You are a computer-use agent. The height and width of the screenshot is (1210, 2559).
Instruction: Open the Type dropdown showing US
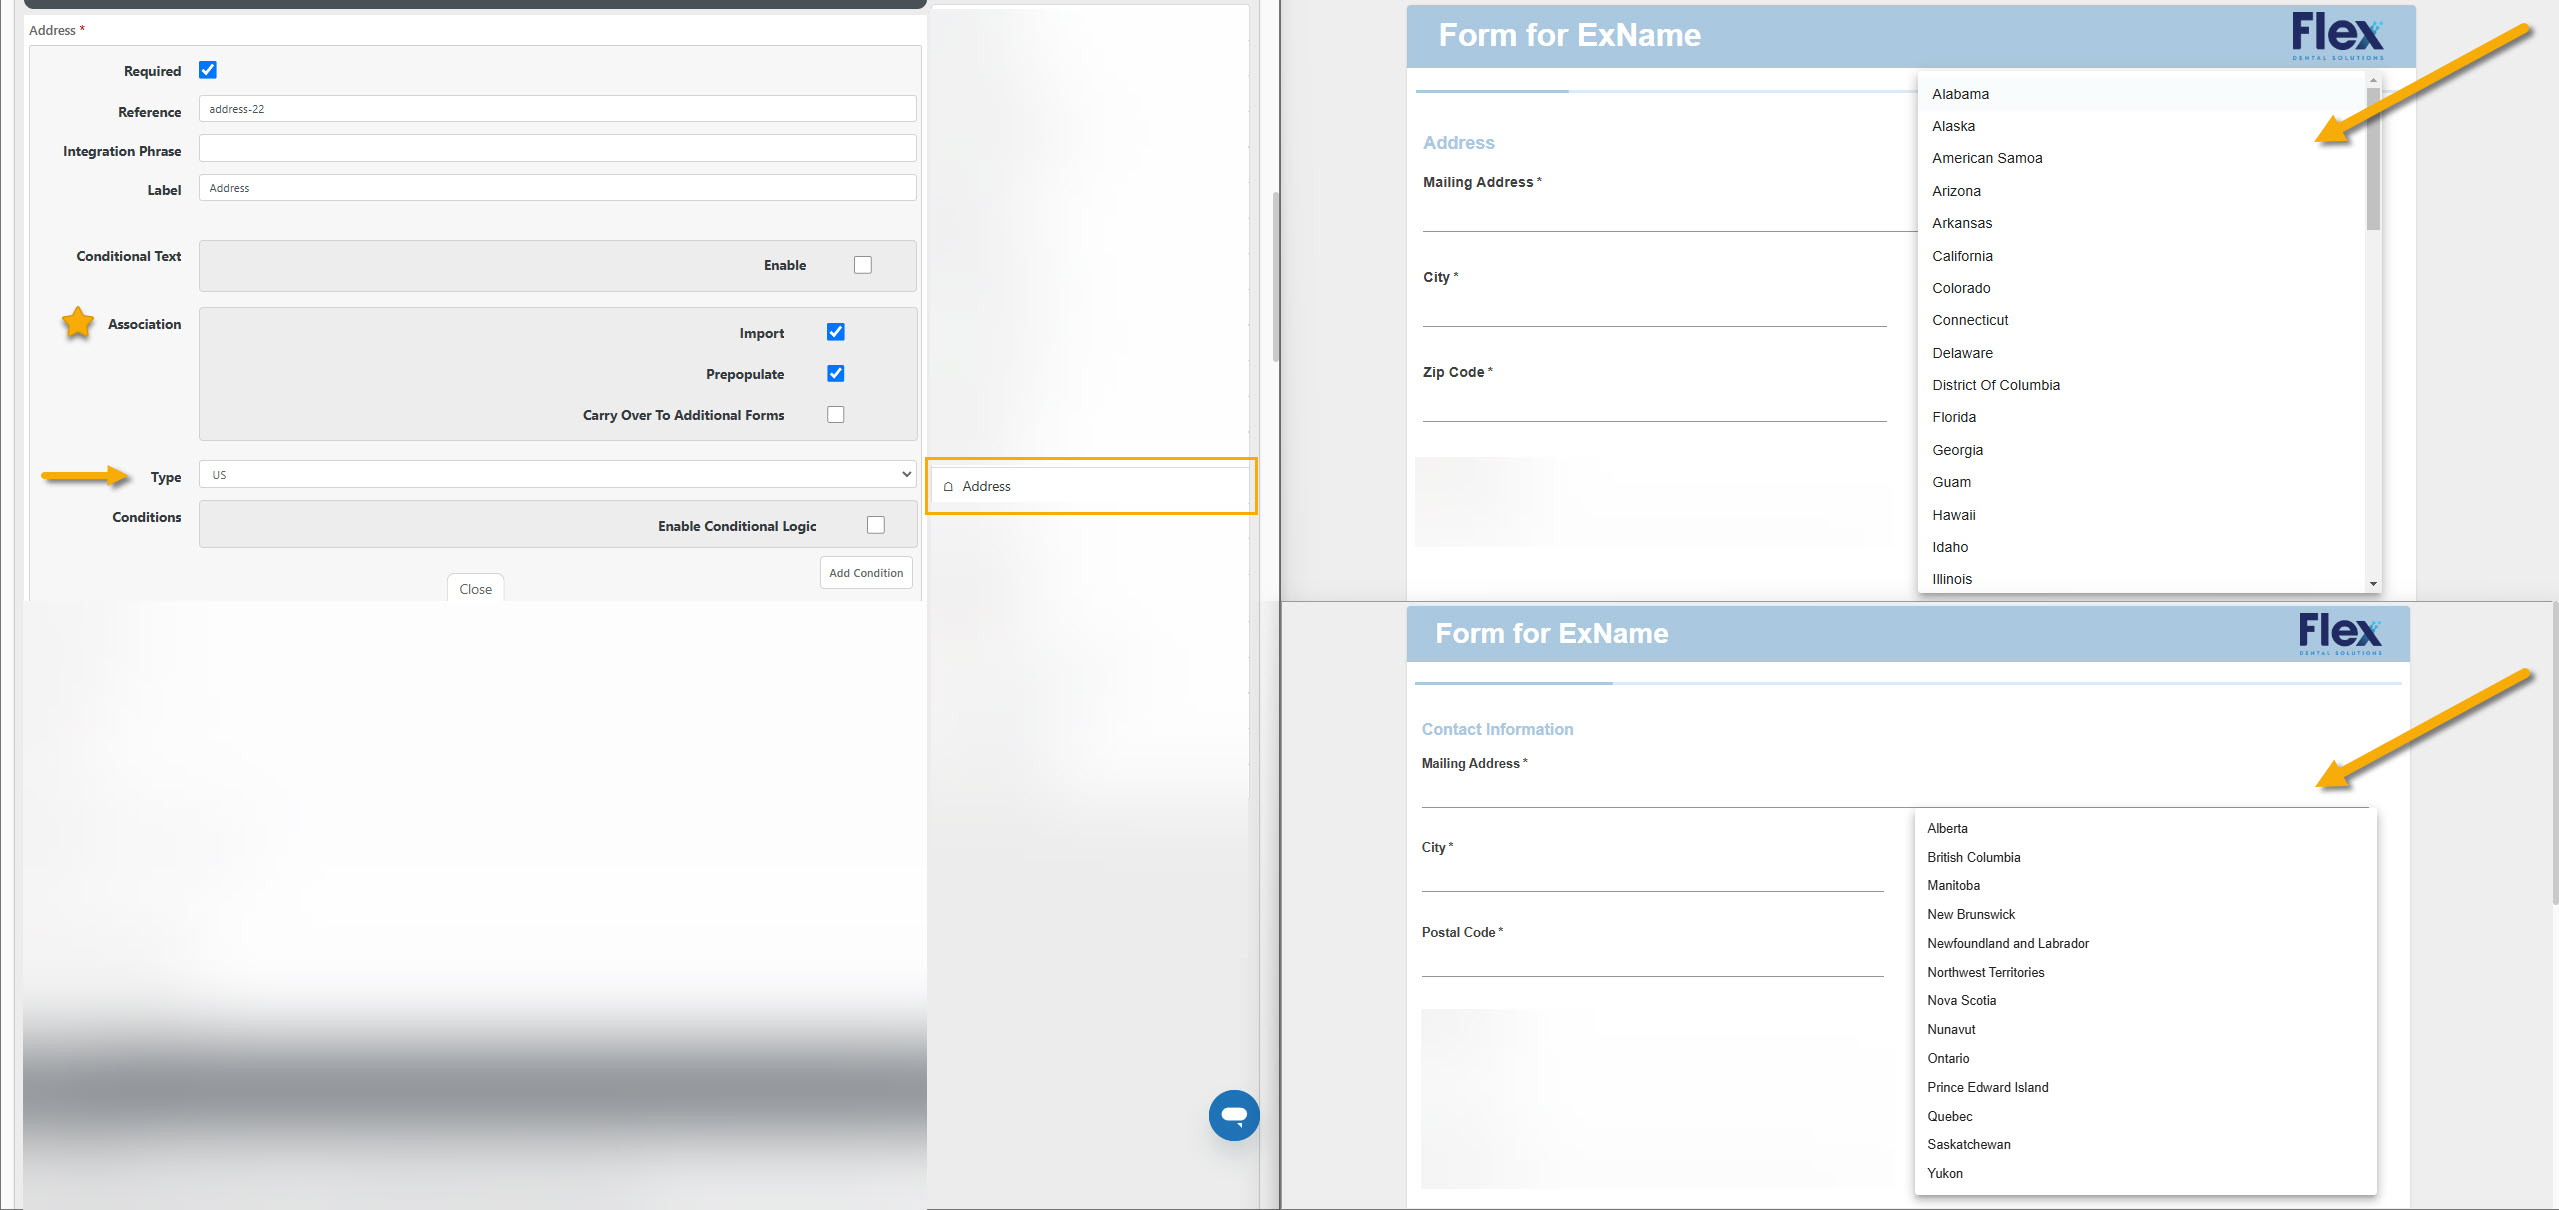click(557, 474)
